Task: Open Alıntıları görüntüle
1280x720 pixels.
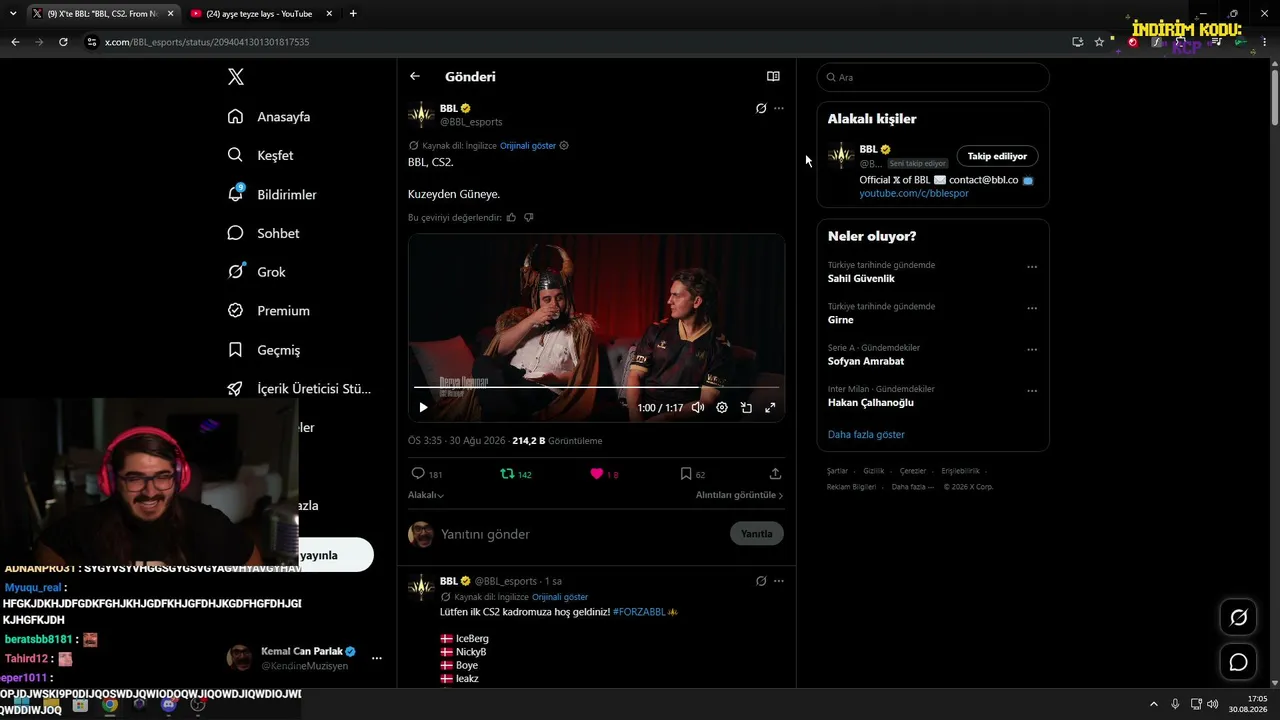Action: click(x=739, y=495)
